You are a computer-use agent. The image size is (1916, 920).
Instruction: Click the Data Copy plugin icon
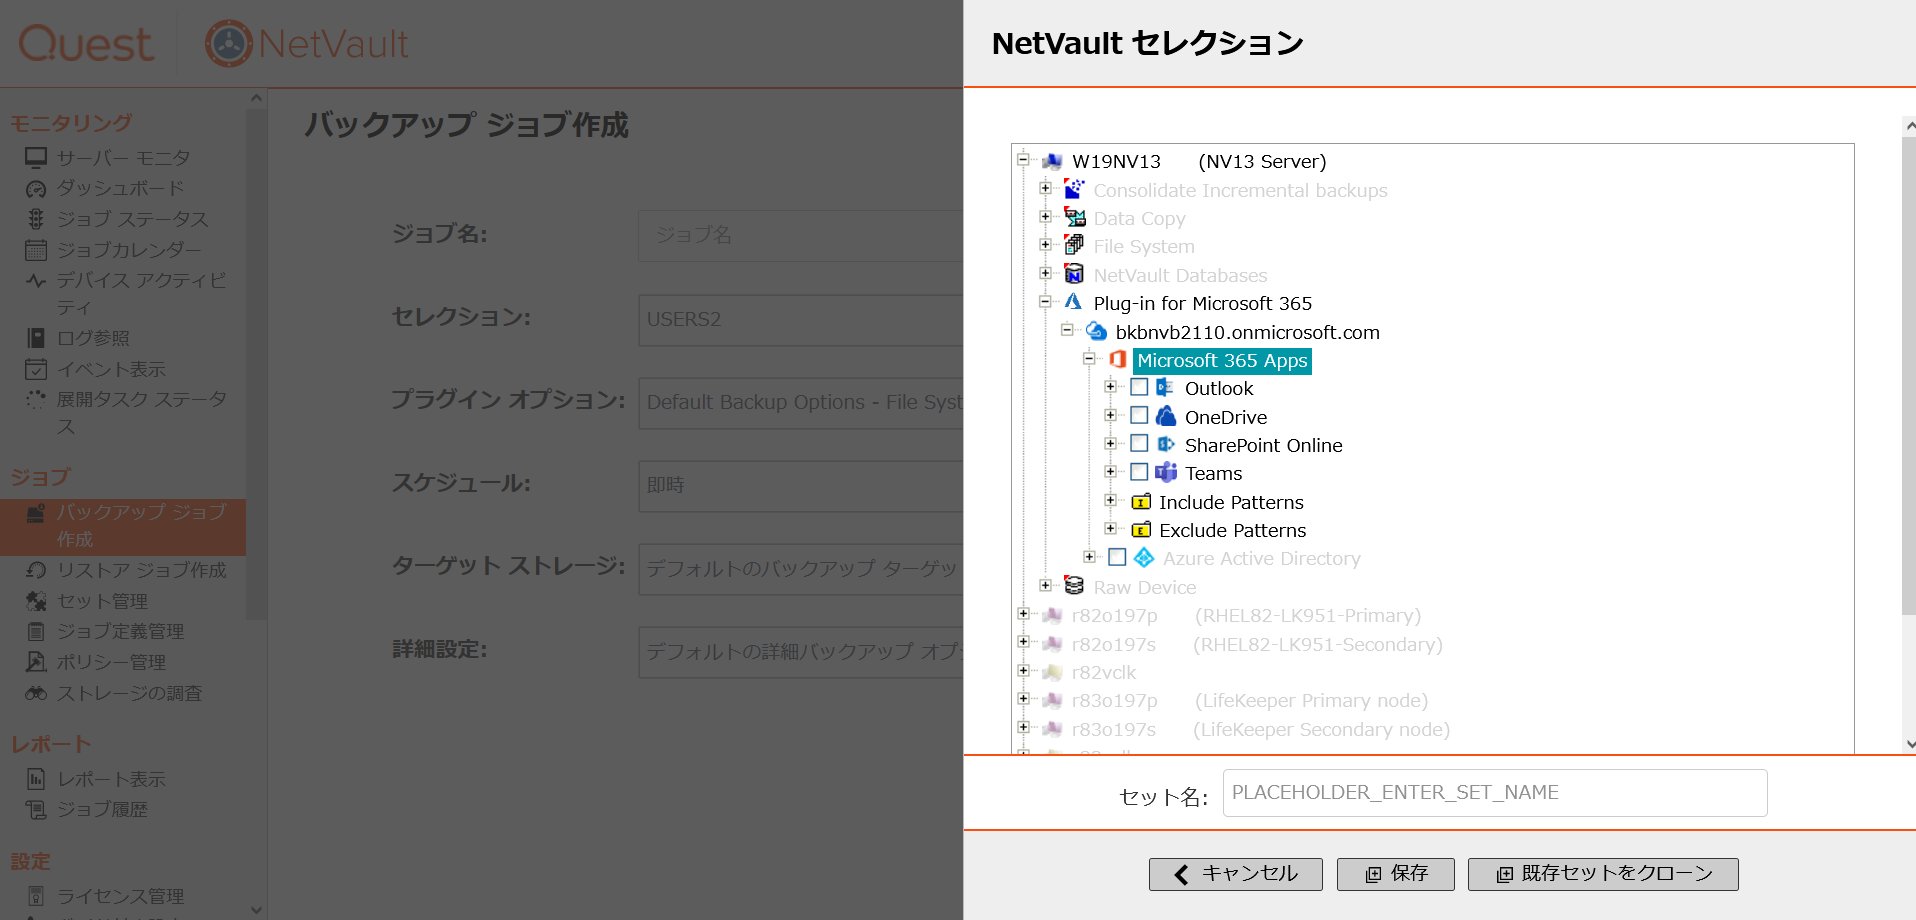point(1074,217)
